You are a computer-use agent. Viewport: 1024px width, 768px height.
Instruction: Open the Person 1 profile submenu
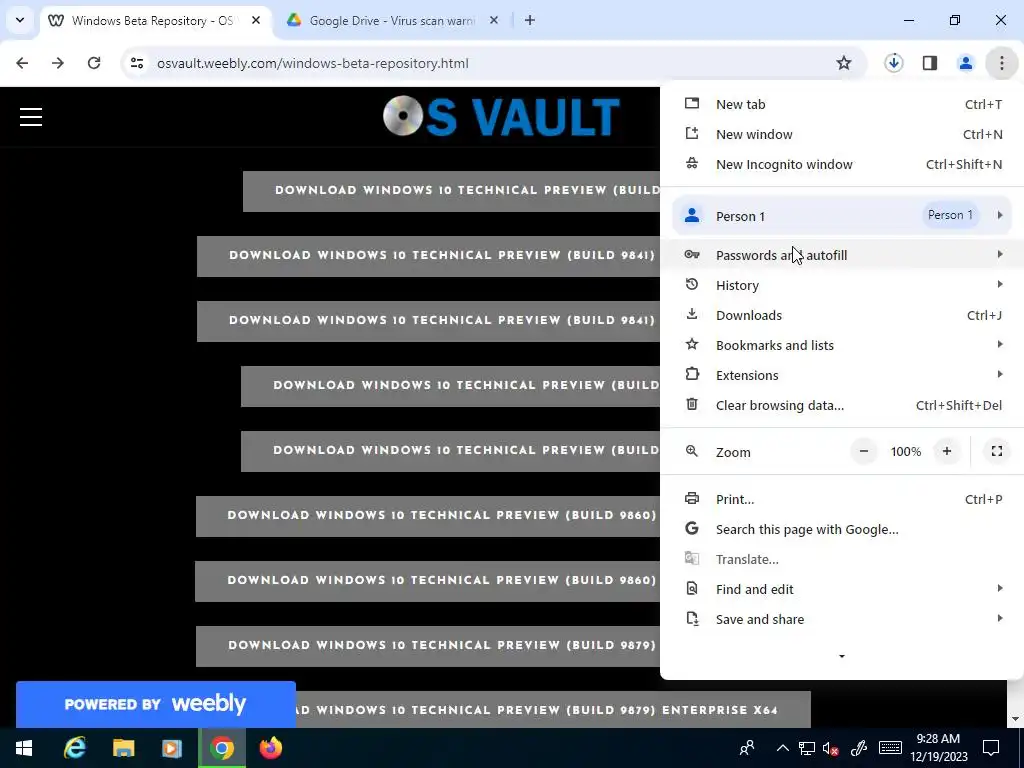pyautogui.click(x=842, y=216)
